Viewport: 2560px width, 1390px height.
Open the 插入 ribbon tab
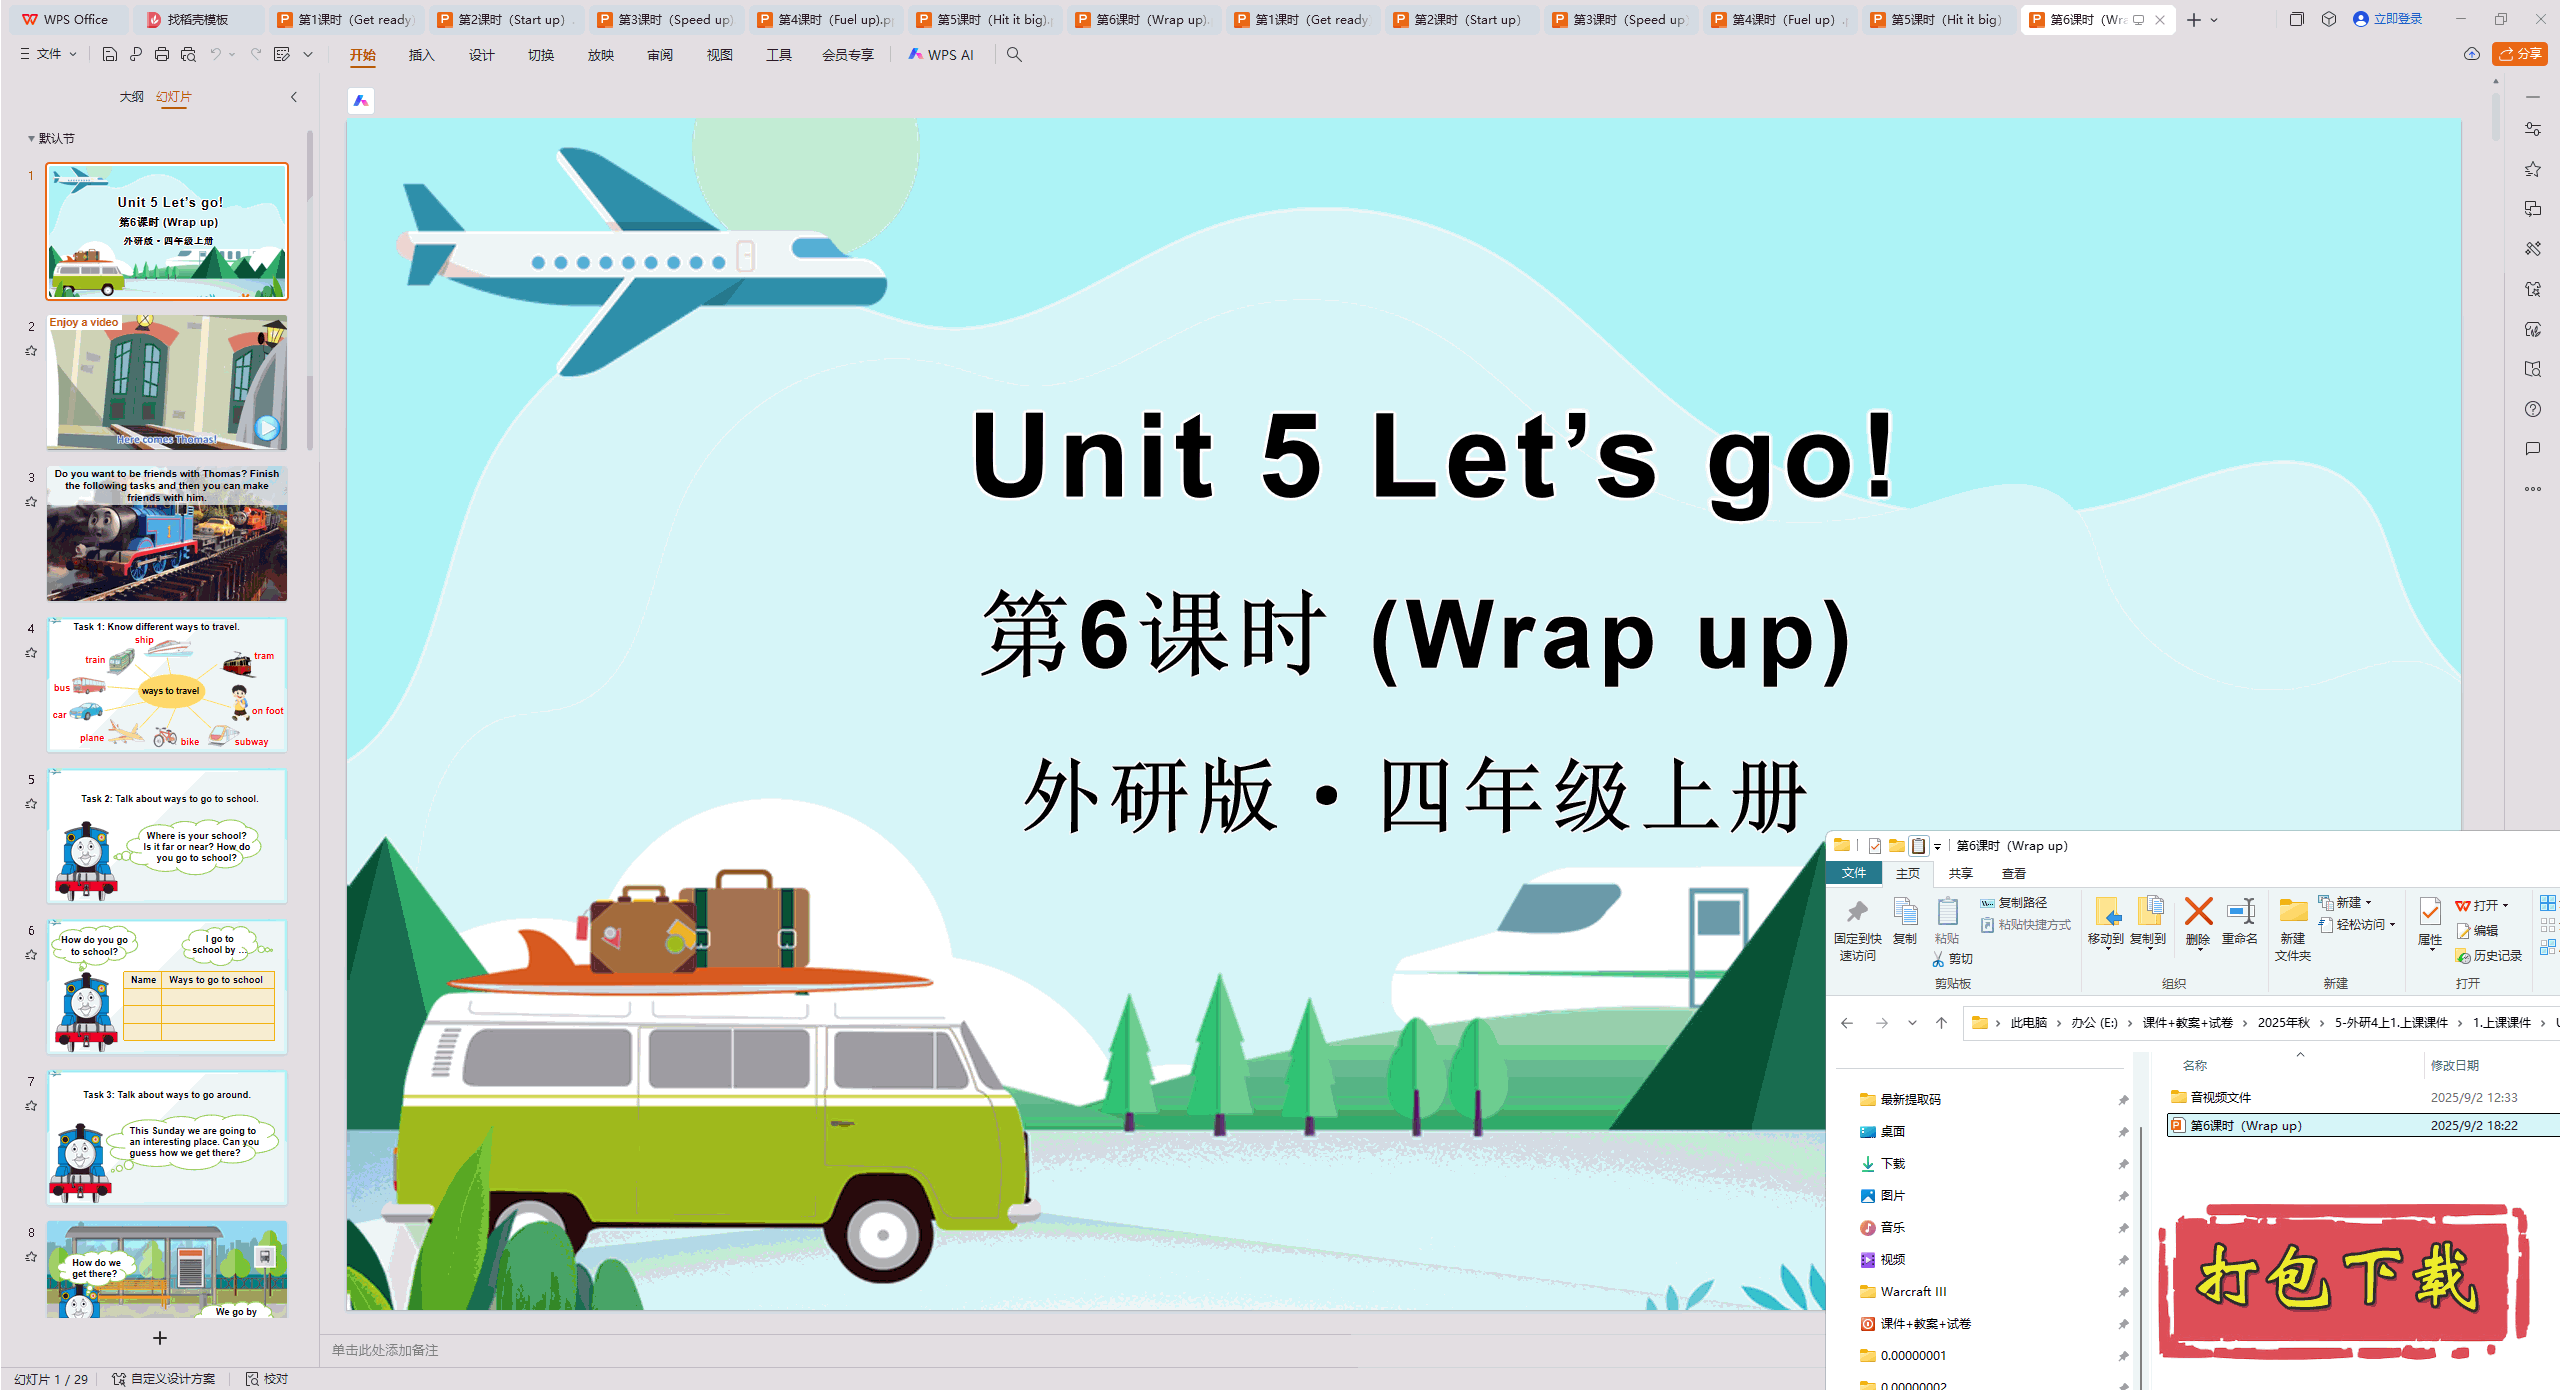[x=421, y=55]
